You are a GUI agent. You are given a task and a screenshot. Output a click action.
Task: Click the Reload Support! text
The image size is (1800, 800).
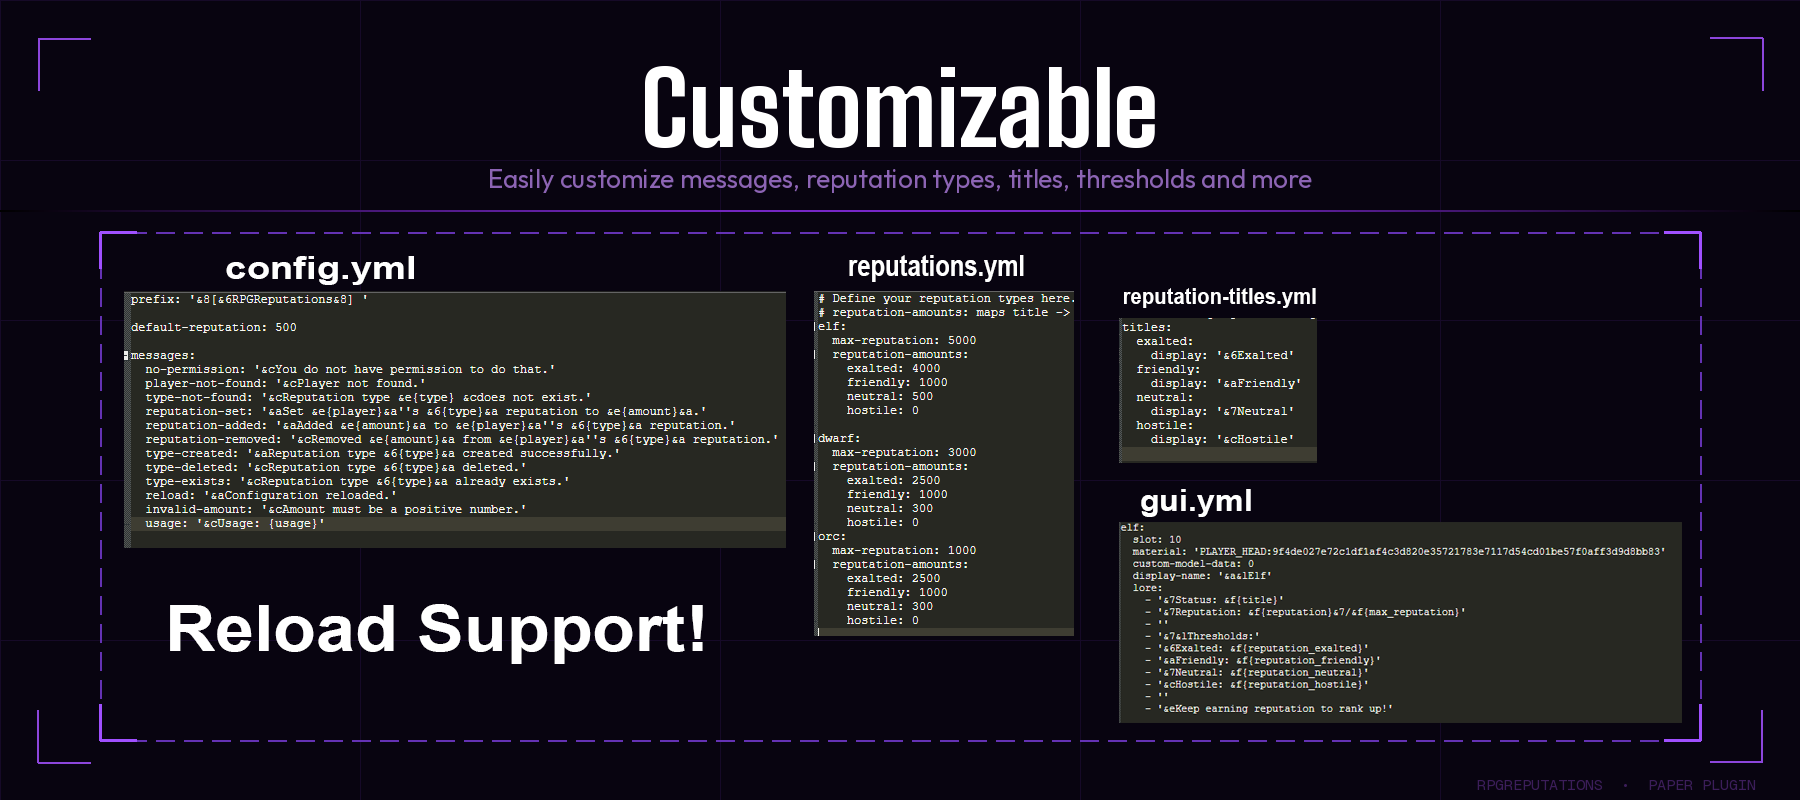436,629
